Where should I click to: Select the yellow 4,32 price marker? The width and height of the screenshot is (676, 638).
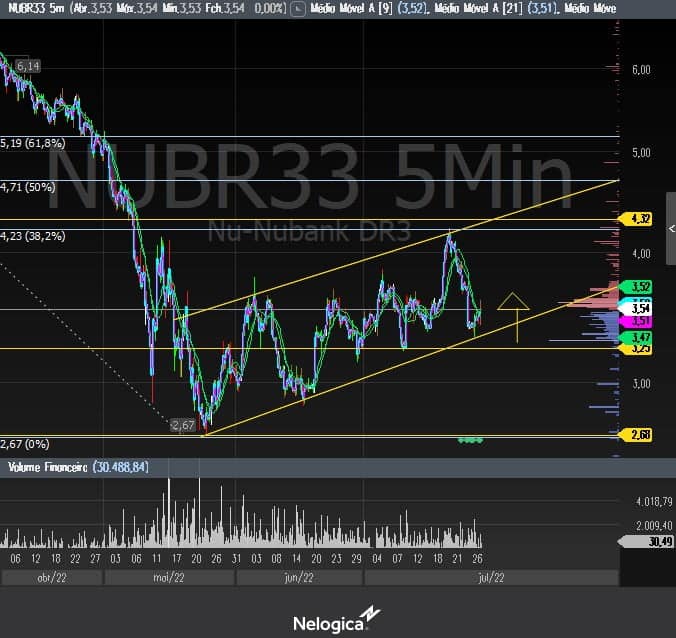(x=640, y=218)
